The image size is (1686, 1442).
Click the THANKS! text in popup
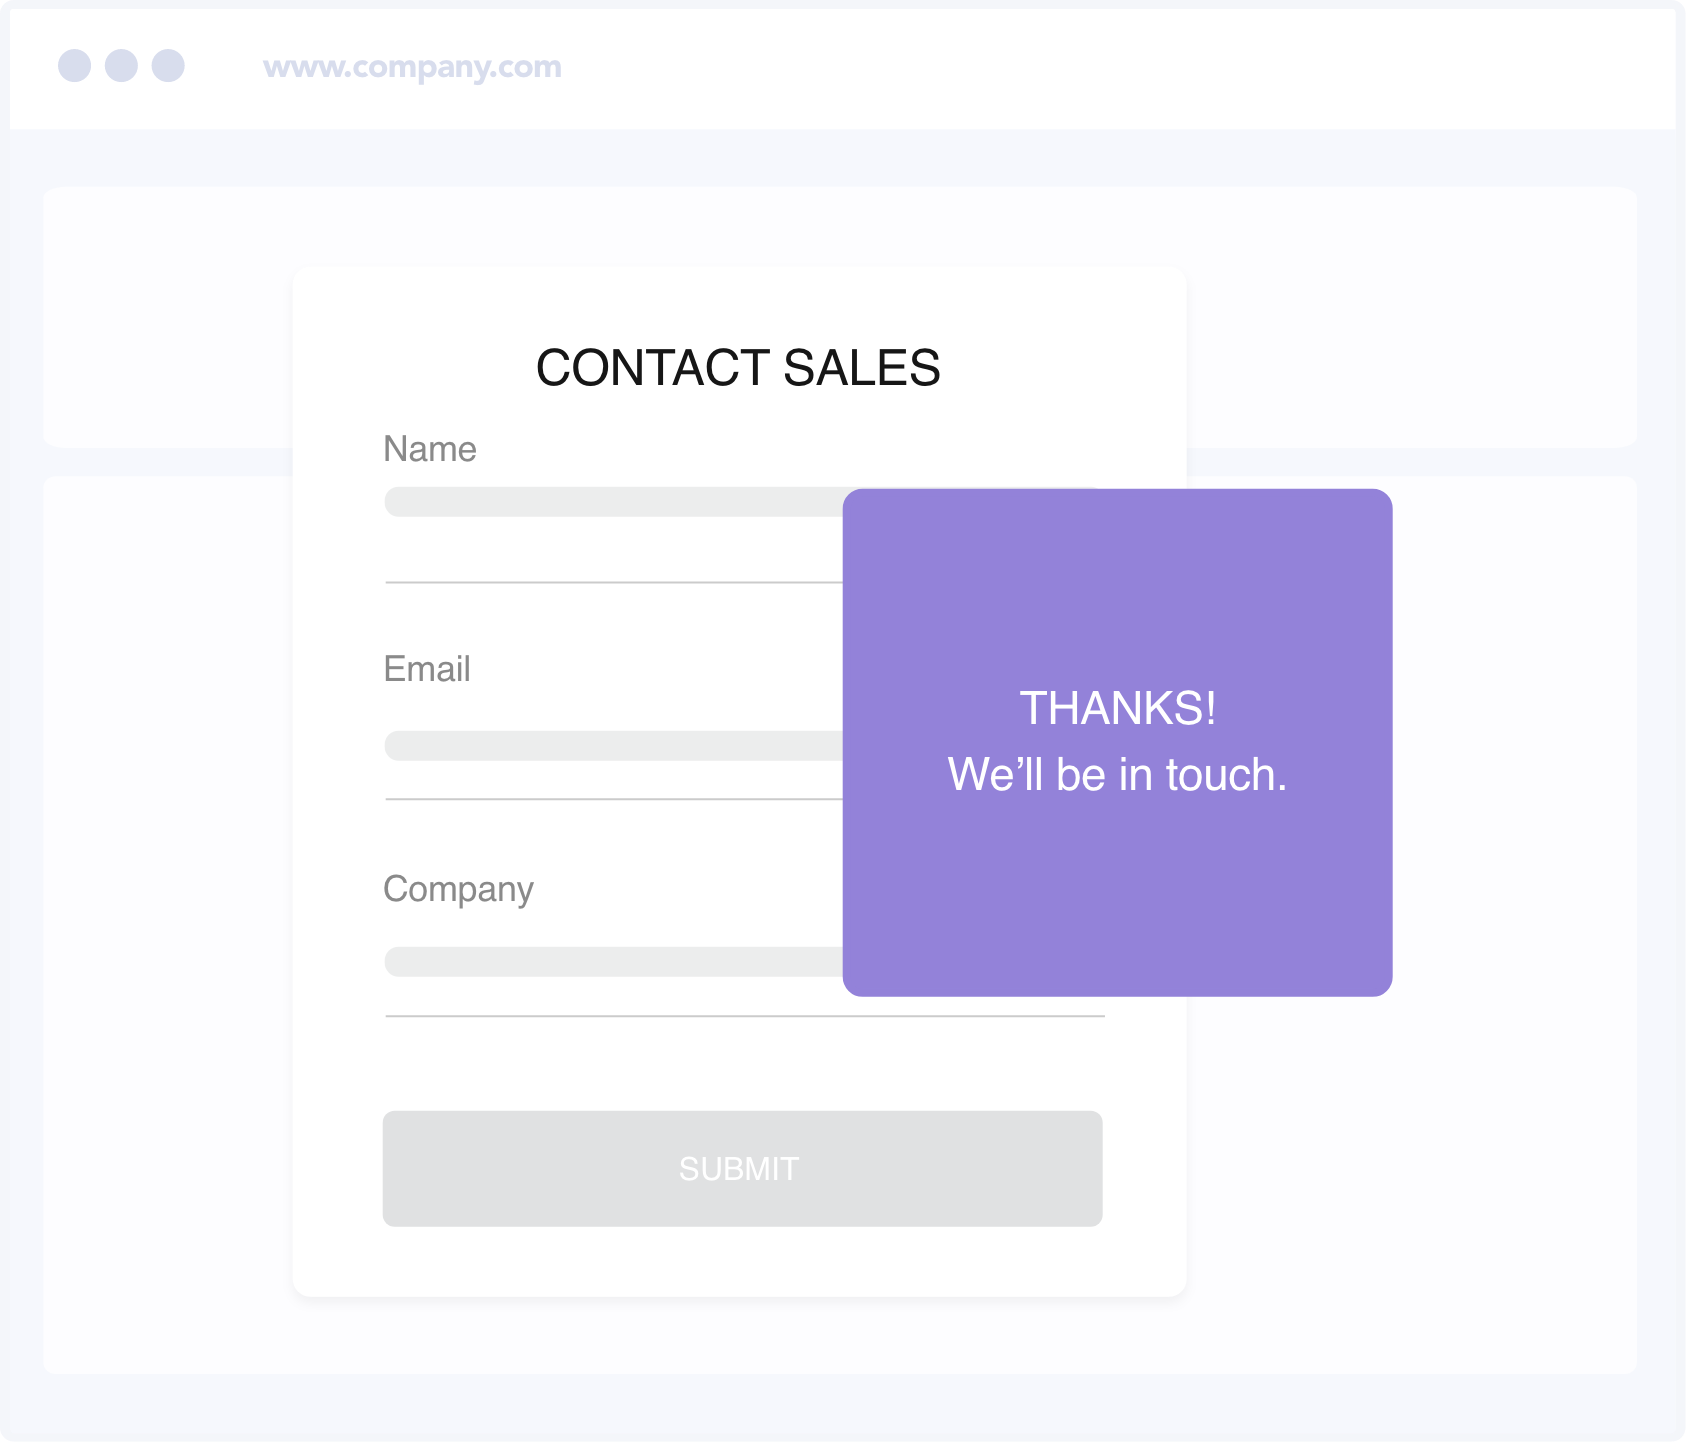tap(1117, 708)
